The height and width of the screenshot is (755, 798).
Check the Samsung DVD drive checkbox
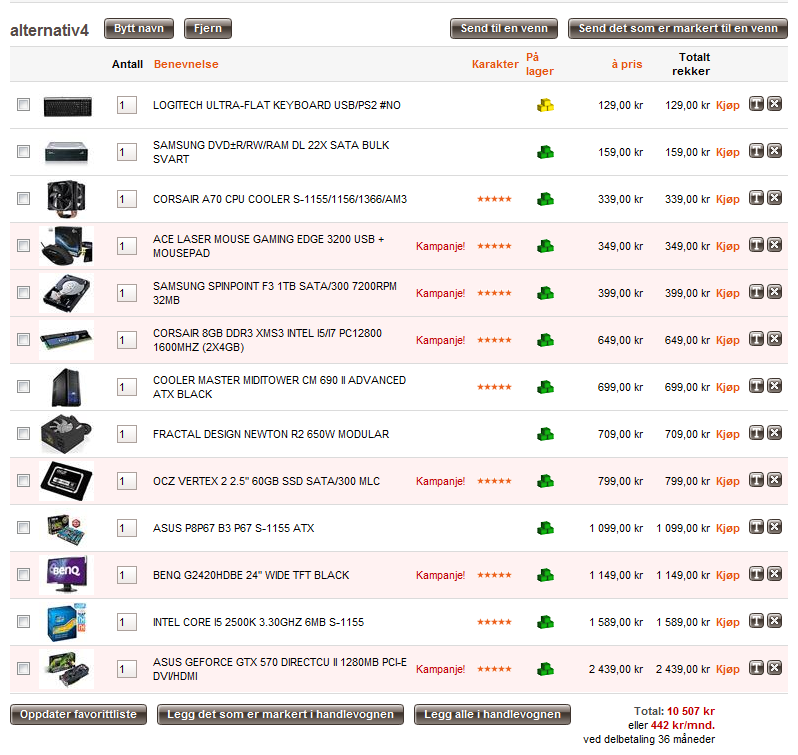[23, 152]
